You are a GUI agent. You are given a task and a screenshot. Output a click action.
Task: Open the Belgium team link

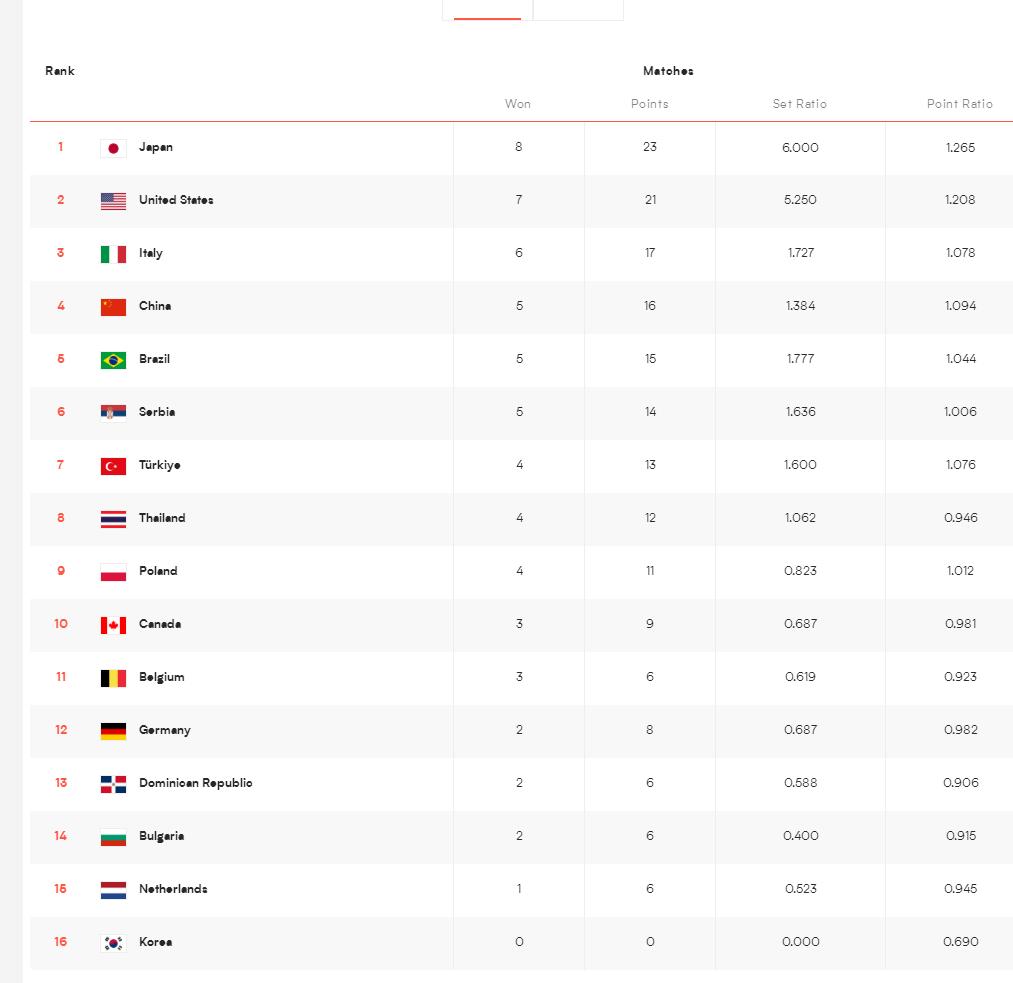point(161,677)
